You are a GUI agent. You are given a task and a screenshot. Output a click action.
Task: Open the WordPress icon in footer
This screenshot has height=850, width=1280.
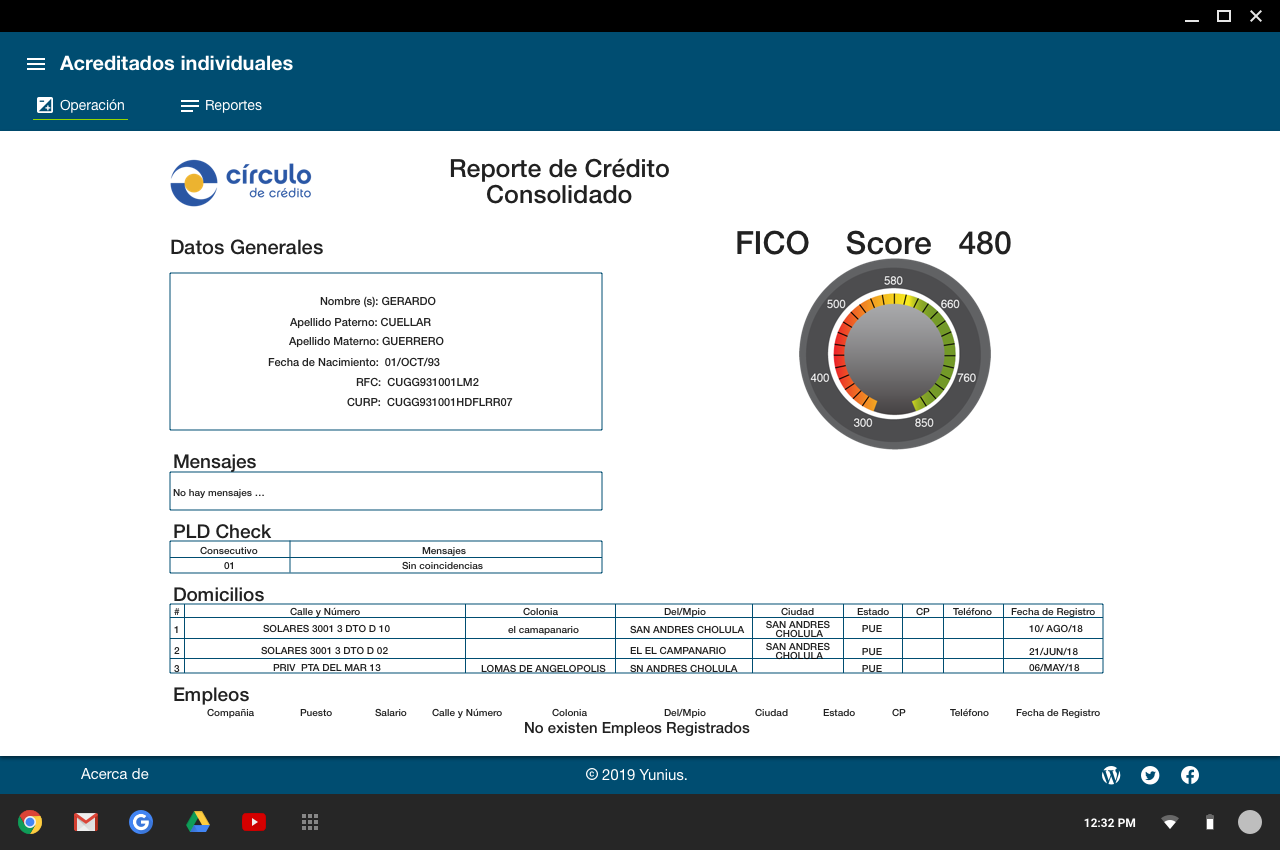[1111, 775]
